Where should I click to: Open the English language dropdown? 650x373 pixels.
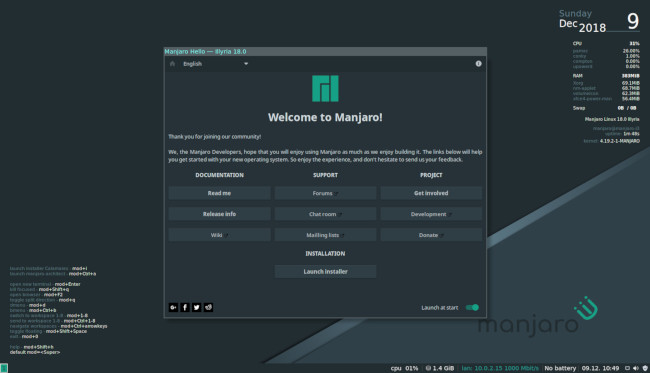pos(215,64)
